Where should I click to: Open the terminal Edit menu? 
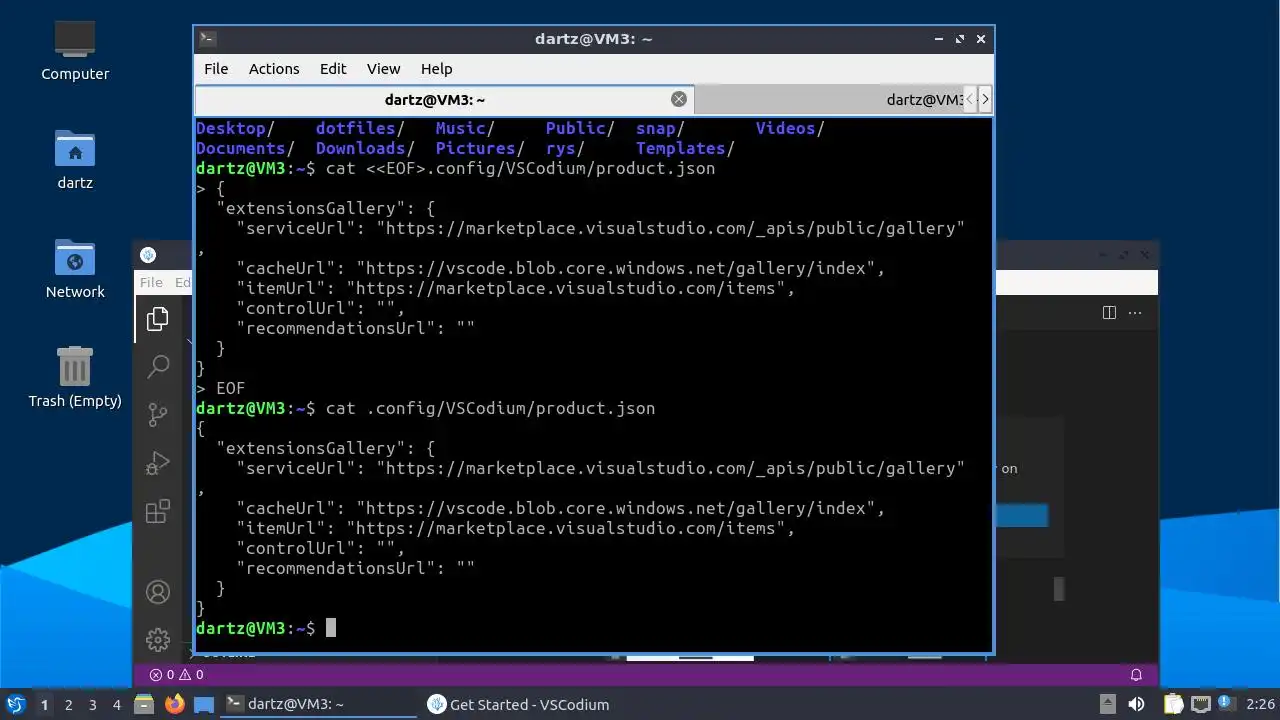[x=333, y=69]
